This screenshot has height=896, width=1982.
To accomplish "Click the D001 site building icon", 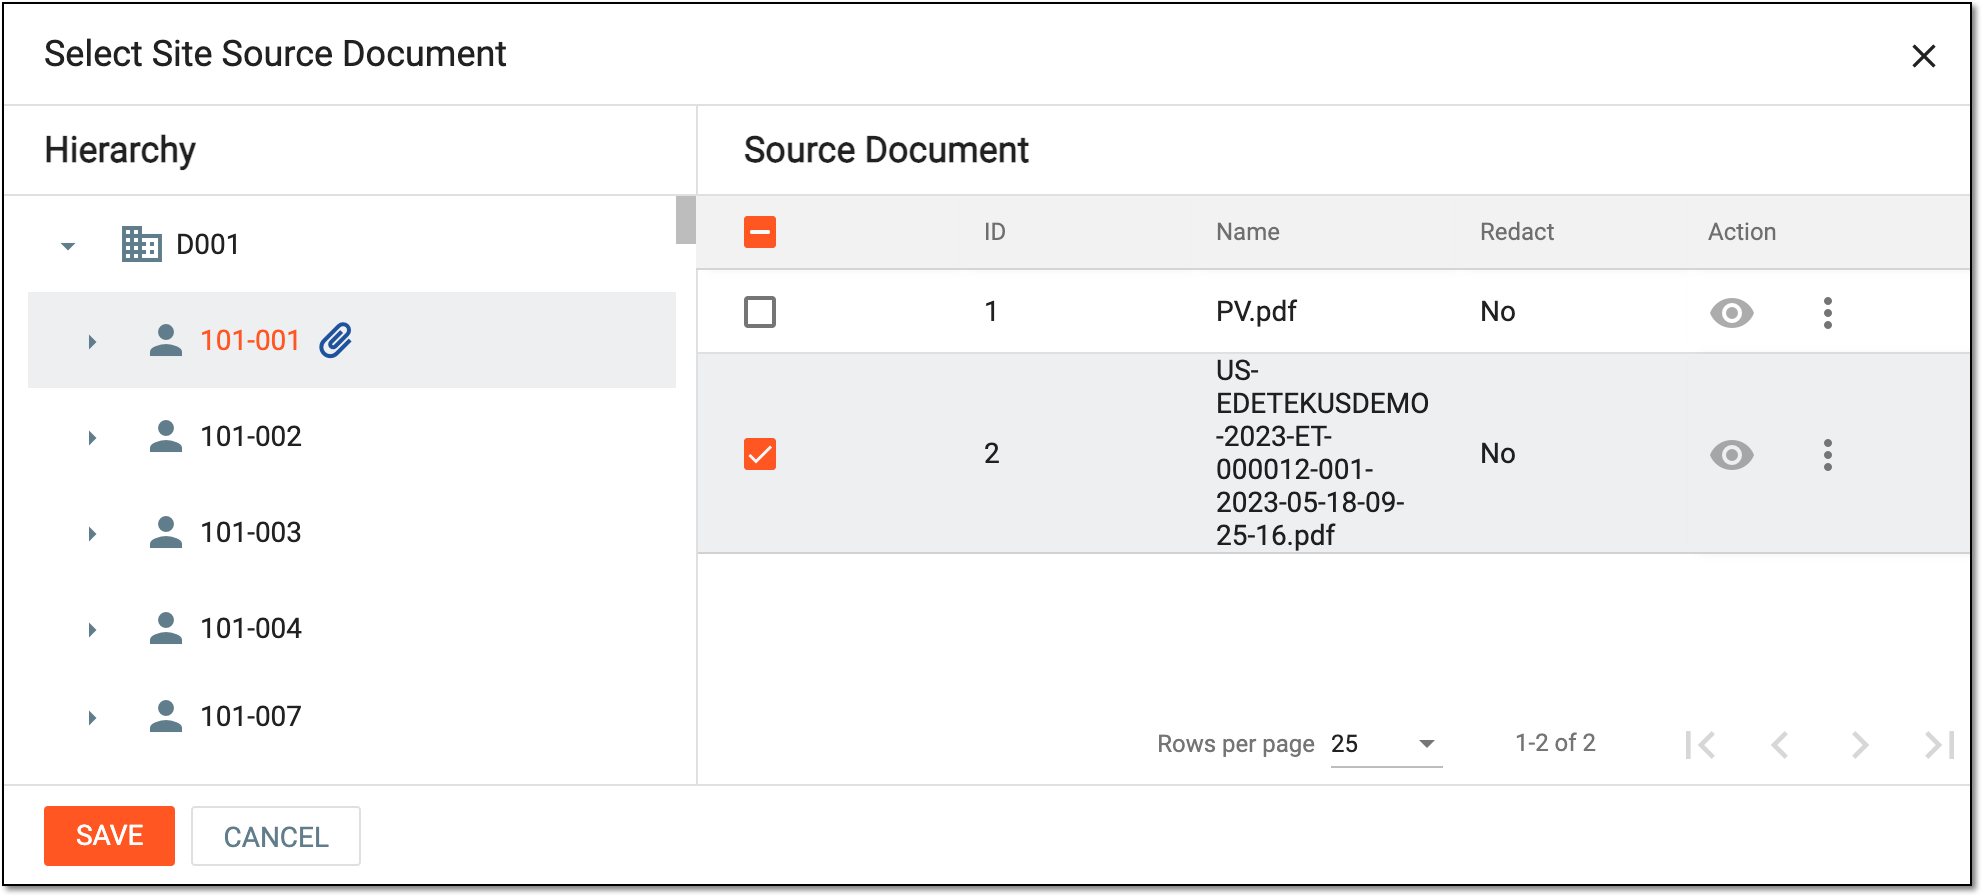I will coord(141,244).
